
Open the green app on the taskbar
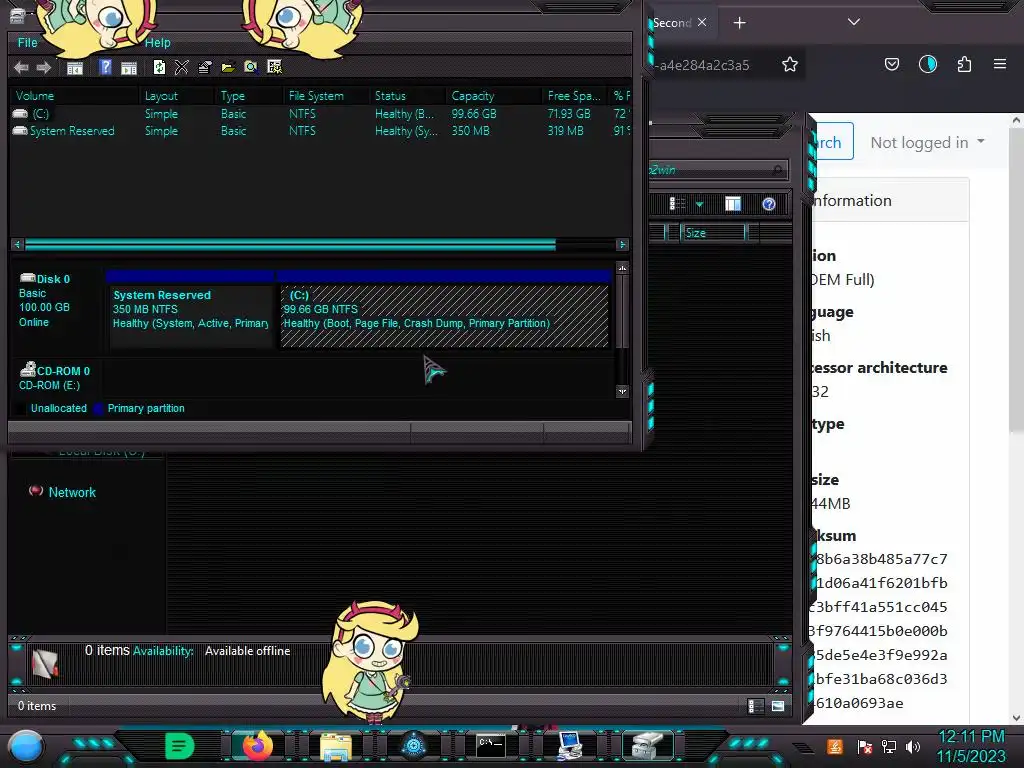(180, 746)
